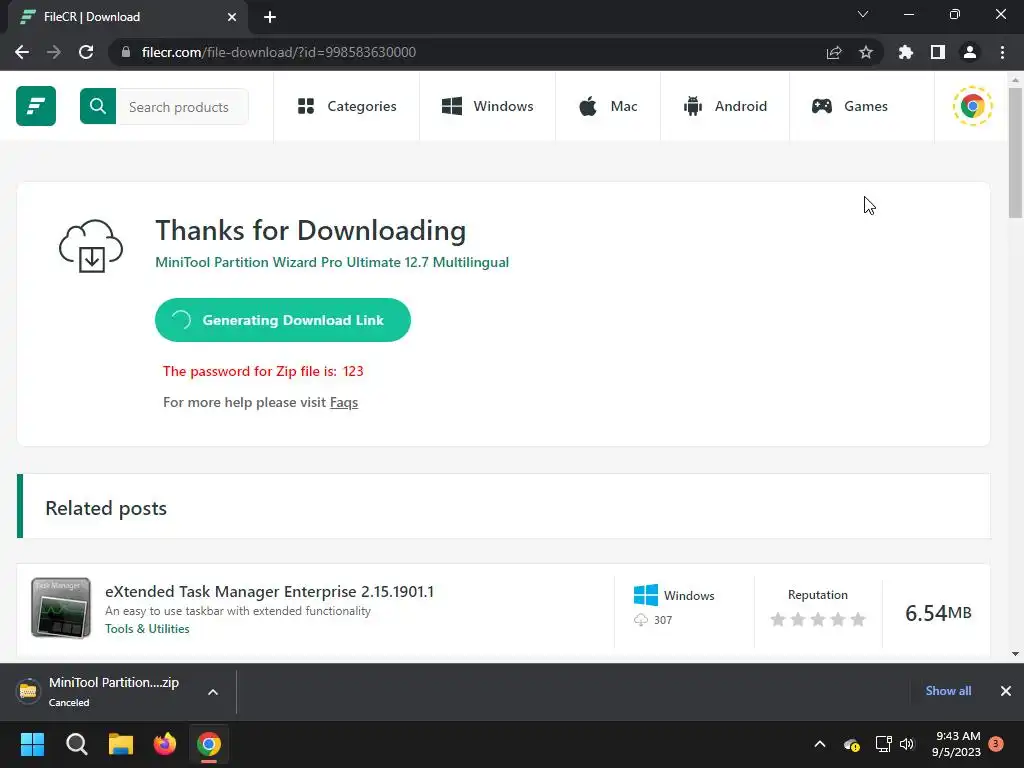Click the Chrome taskbar icon

coord(209,744)
